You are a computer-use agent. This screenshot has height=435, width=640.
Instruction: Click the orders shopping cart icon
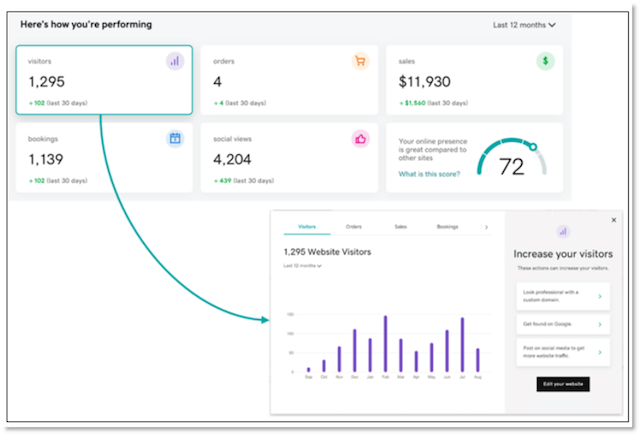[x=359, y=61]
